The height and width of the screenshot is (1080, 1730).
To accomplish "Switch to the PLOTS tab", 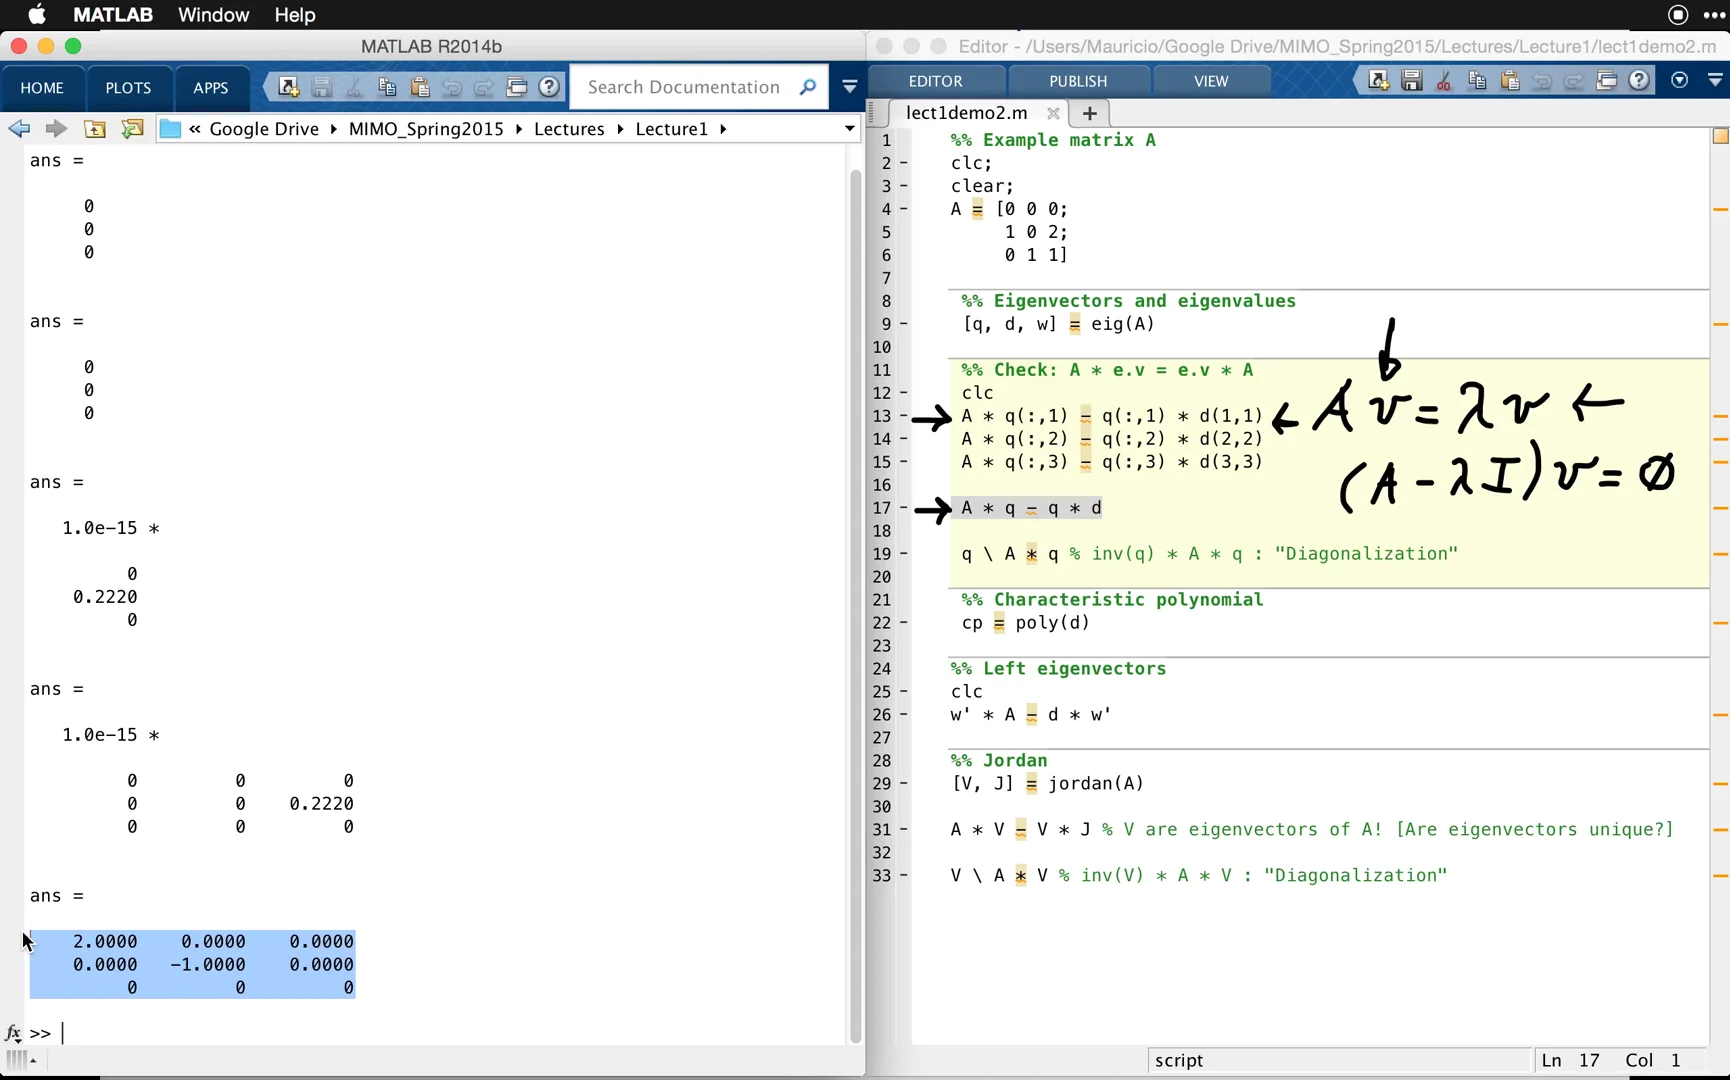I will tap(128, 88).
